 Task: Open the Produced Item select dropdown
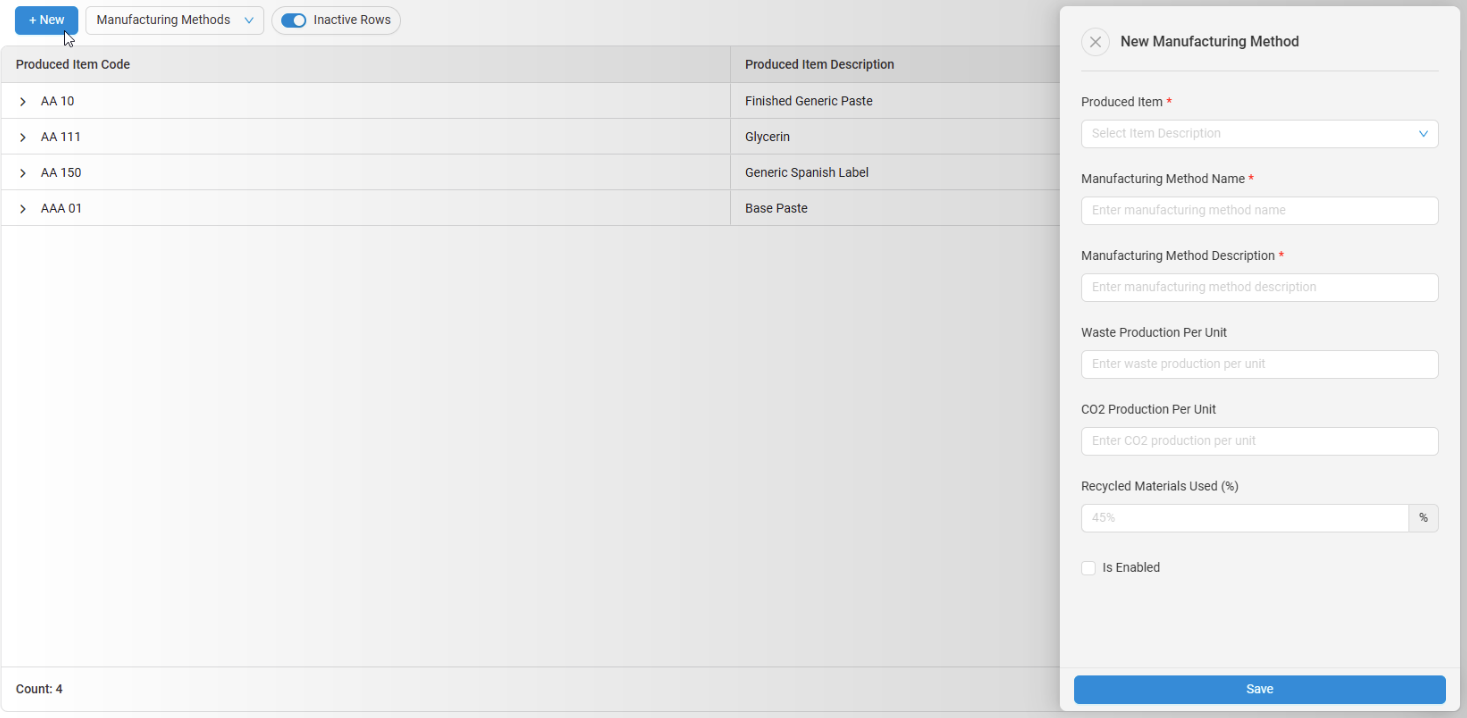[1258, 134]
